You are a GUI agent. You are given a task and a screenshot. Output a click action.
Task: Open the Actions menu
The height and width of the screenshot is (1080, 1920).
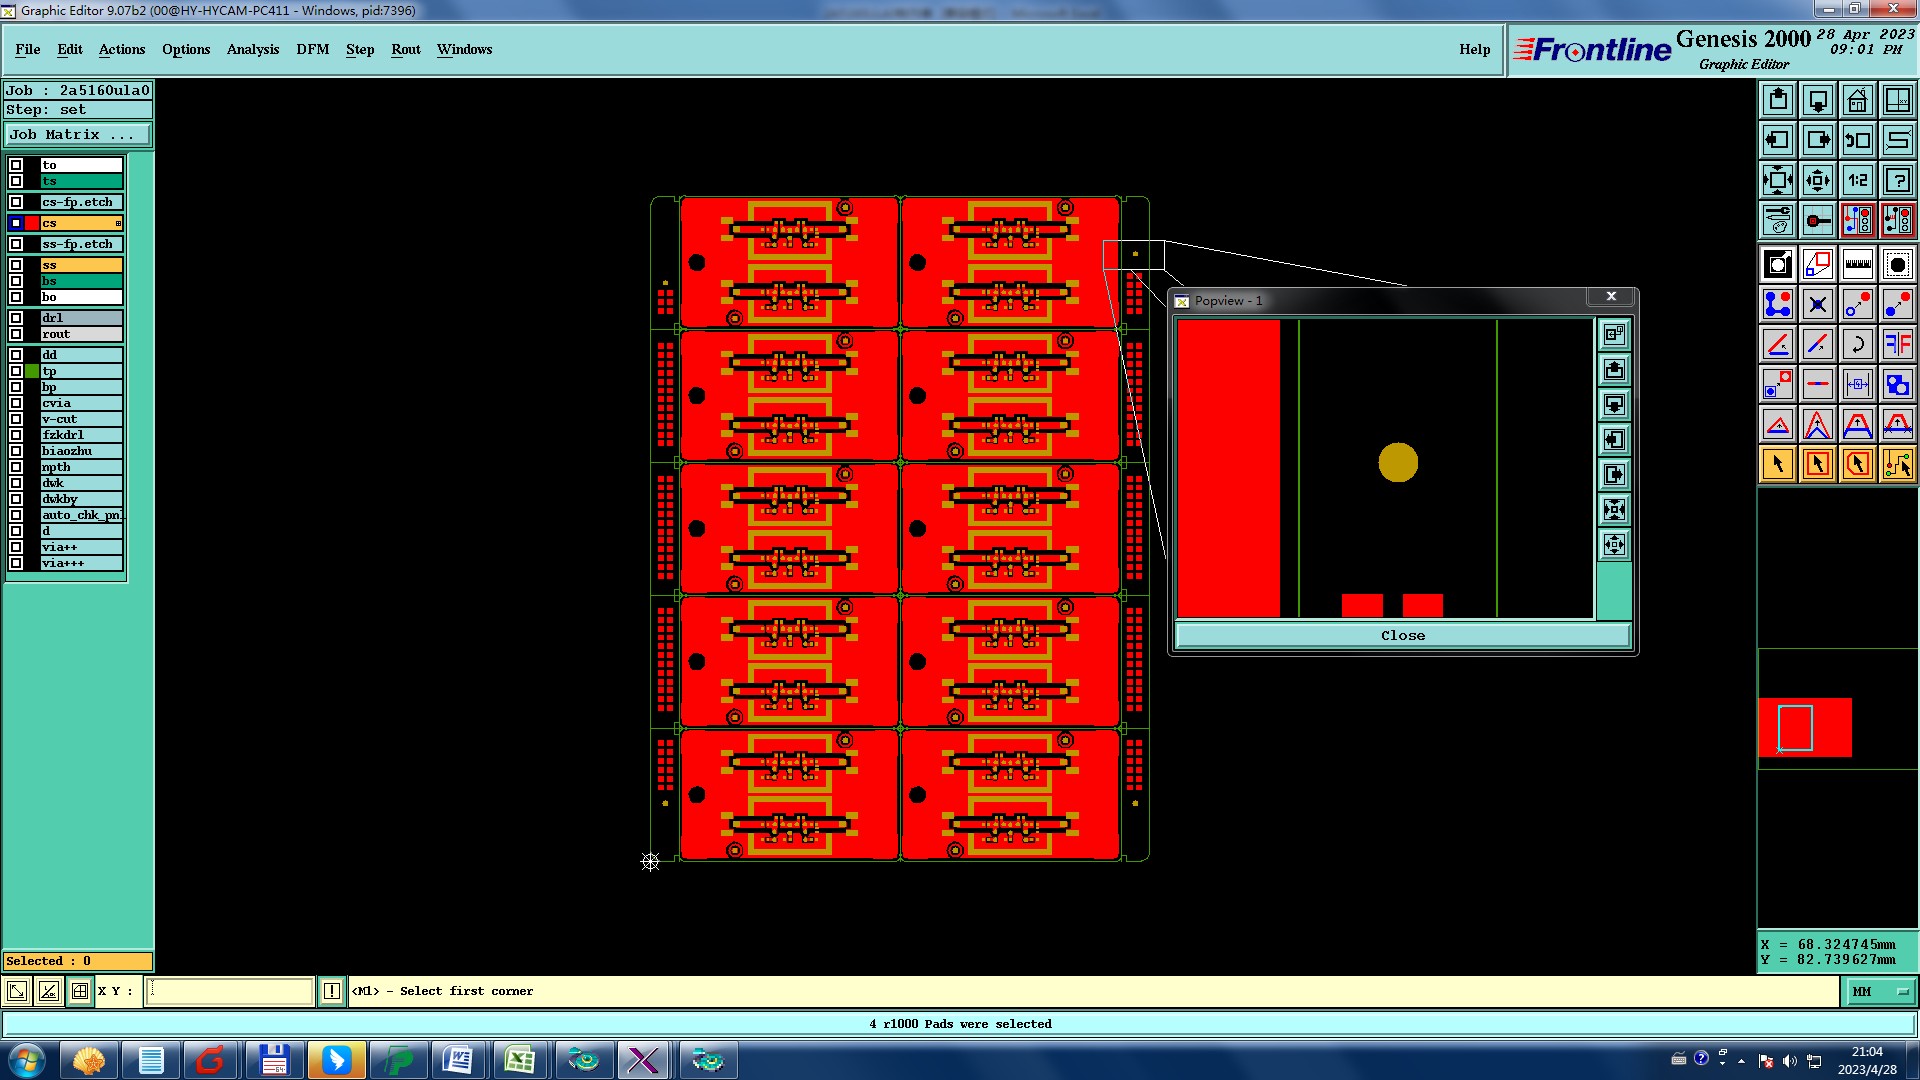point(122,49)
